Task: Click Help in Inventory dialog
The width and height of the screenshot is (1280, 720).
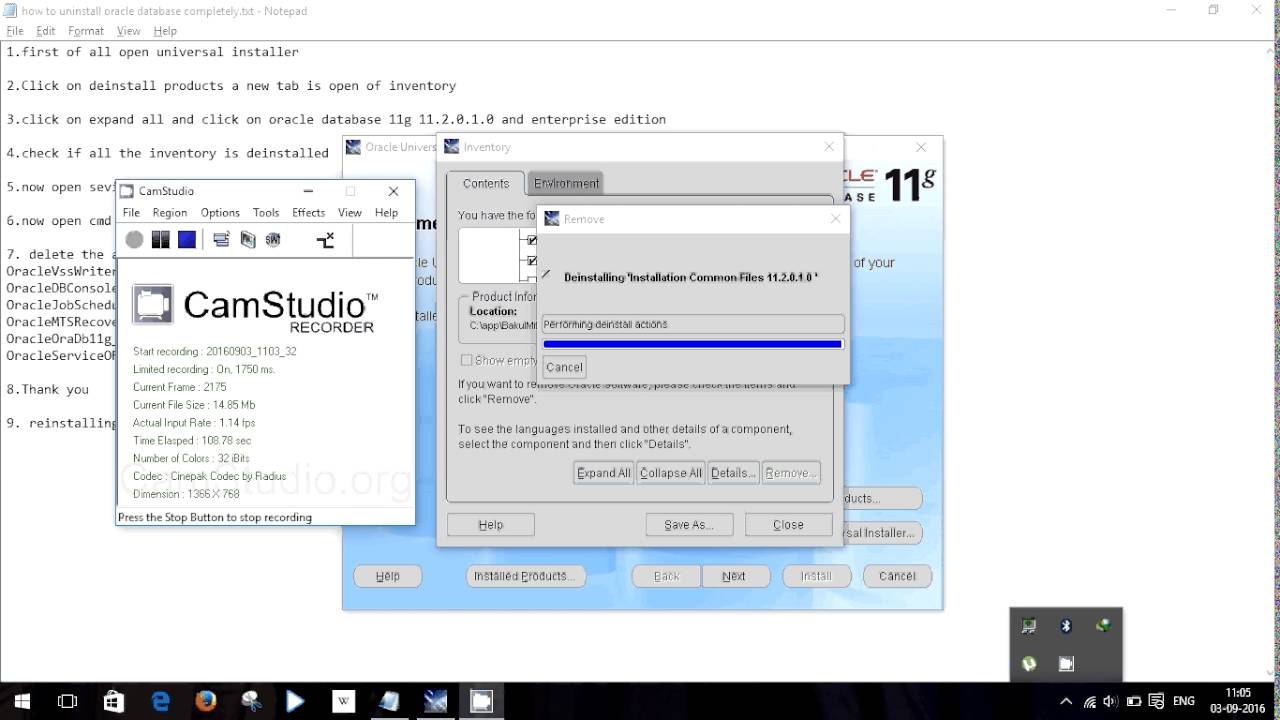Action: 491,525
